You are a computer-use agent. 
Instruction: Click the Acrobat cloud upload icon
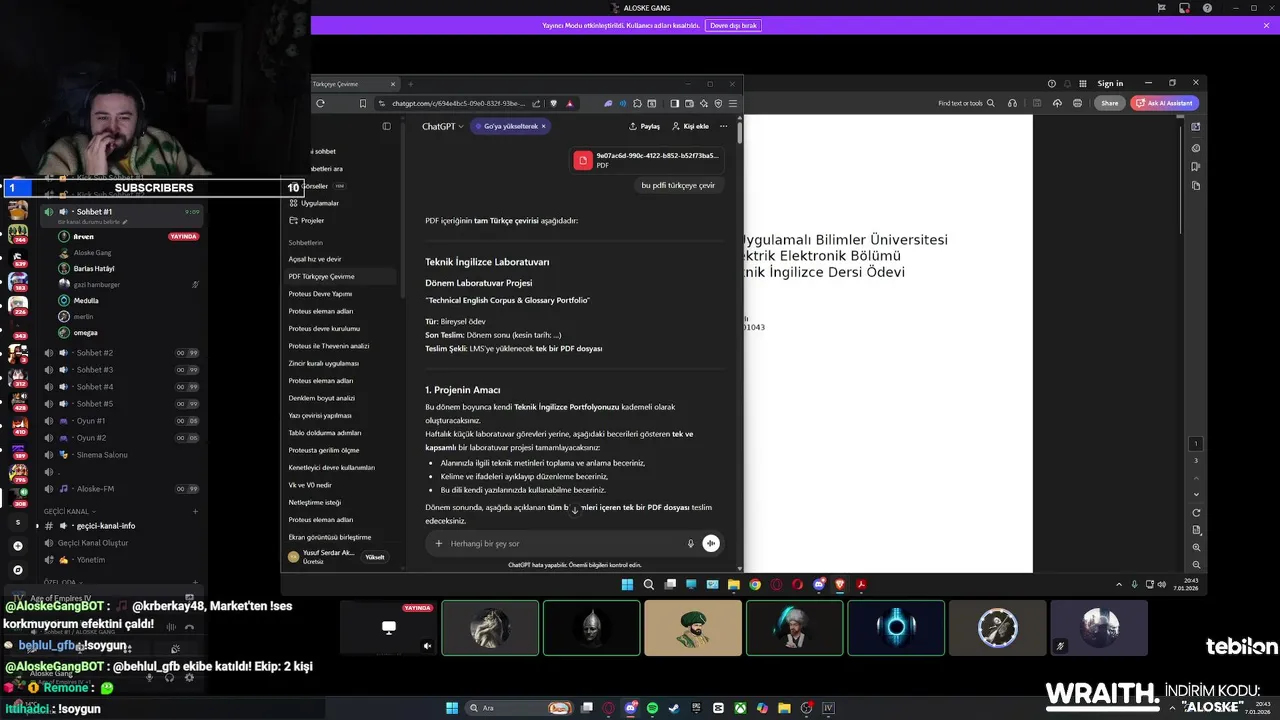1056,103
